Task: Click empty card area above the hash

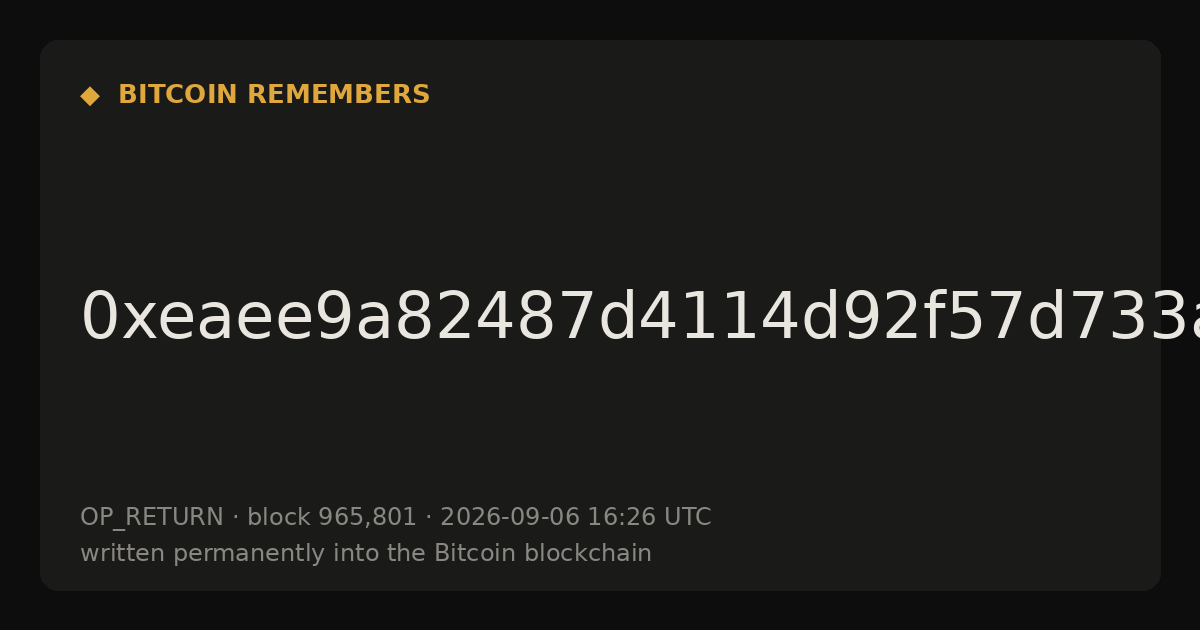Action: pos(600,200)
